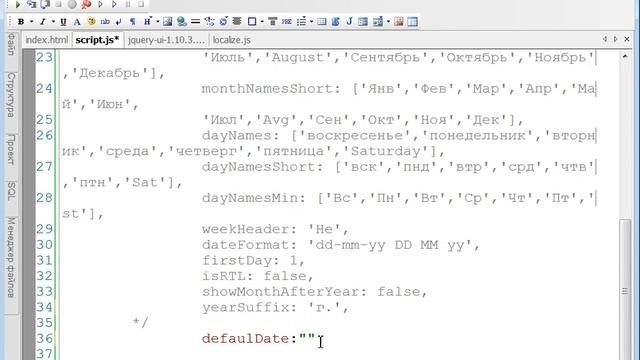Click on 'dayNames' on line 26
The image size is (640, 360).
pos(236,136)
